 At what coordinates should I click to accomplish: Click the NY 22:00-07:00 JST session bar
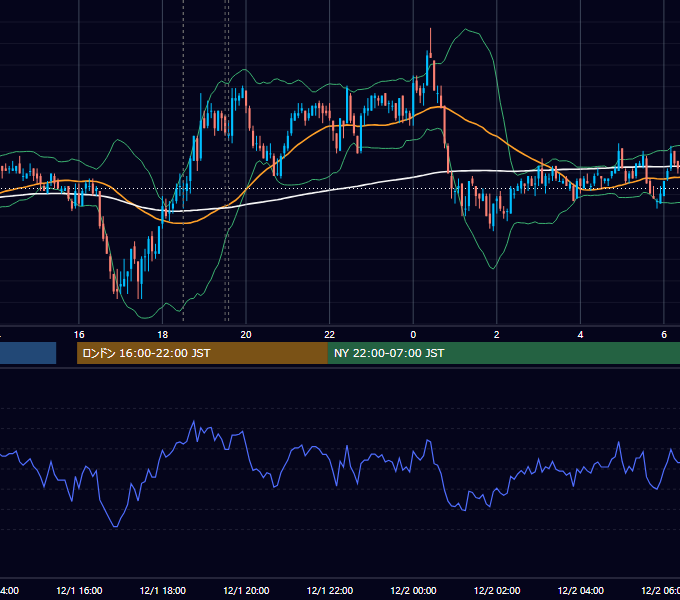[x=503, y=353]
